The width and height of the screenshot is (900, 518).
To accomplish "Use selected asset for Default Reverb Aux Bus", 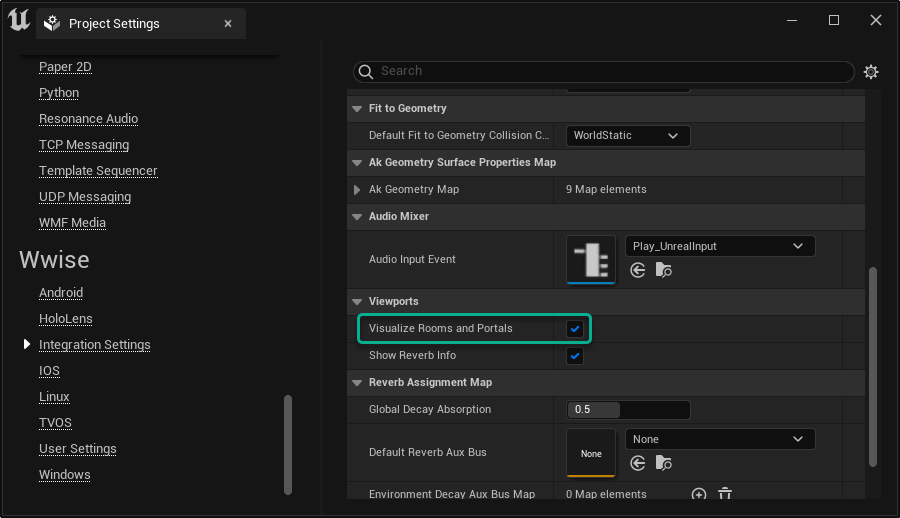I will coord(638,463).
